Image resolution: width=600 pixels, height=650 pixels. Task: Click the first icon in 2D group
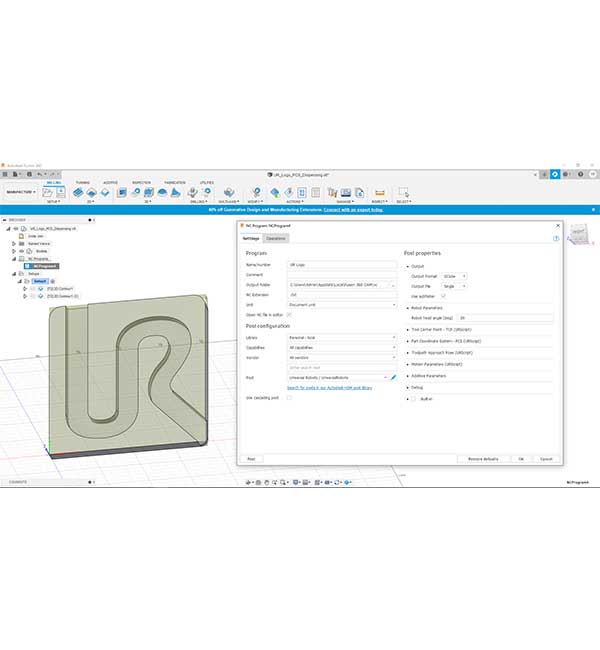(x=78, y=192)
